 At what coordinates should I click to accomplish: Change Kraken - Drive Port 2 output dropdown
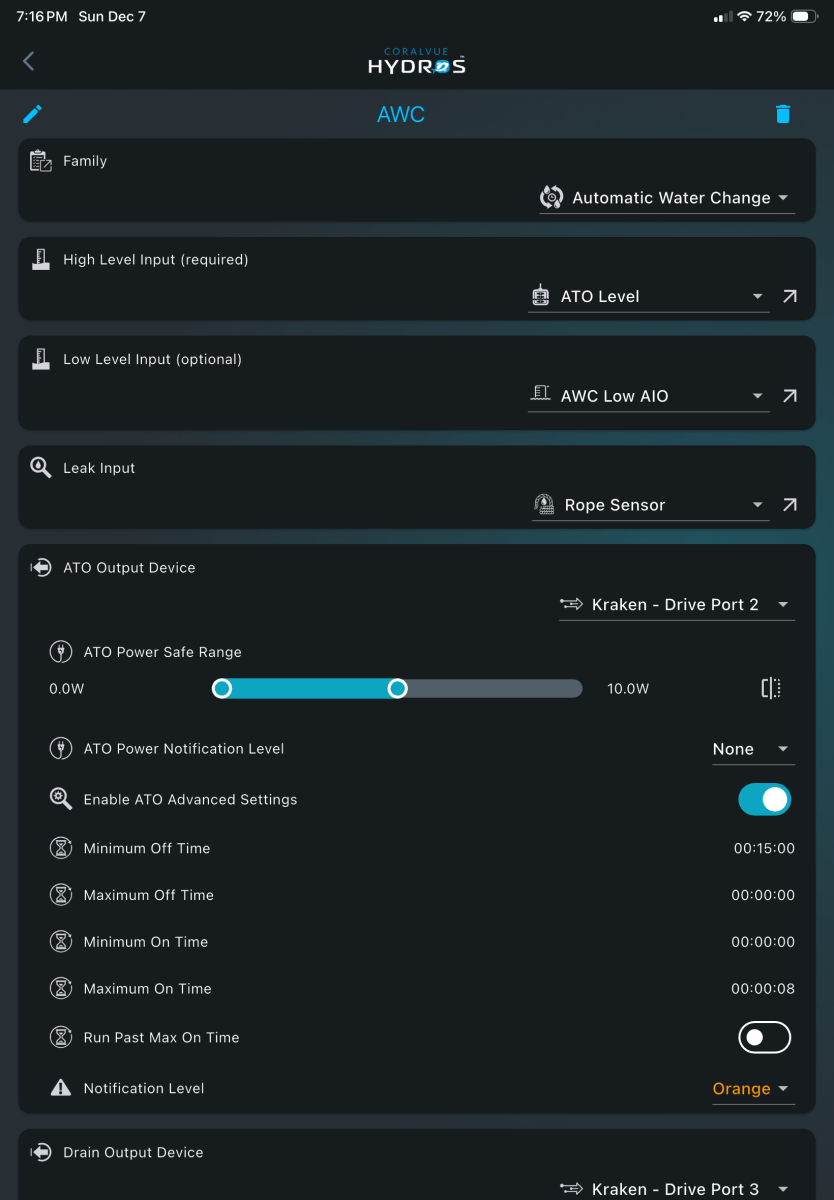[x=677, y=604]
